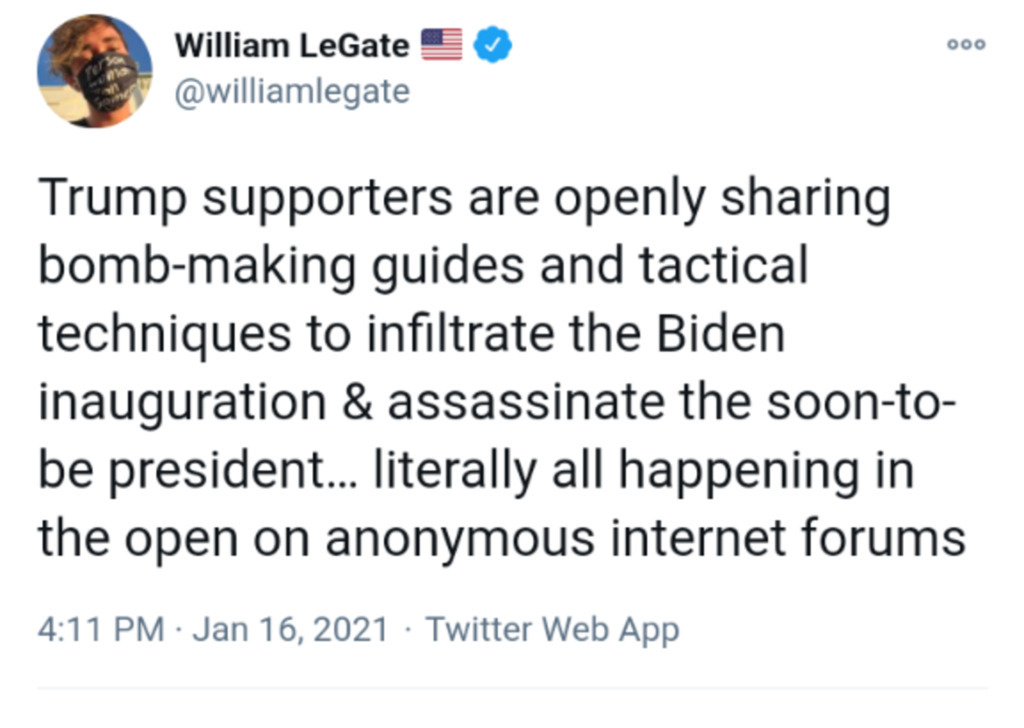Viewport: 1024px width, 728px height.
Task: Click "Biden" in the tweet text
Action: 721,335
